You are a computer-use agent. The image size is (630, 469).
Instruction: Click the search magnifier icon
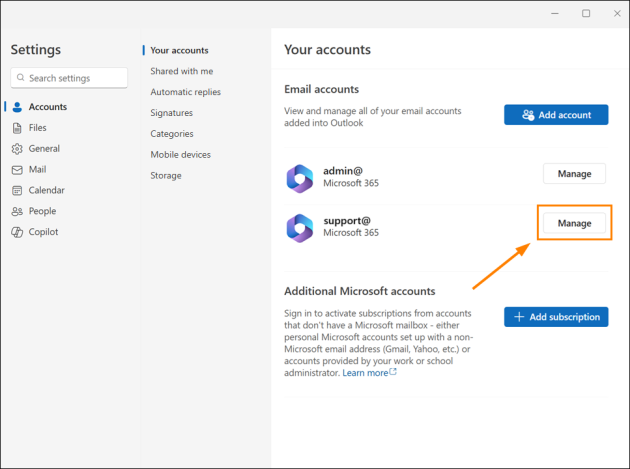[x=20, y=77]
